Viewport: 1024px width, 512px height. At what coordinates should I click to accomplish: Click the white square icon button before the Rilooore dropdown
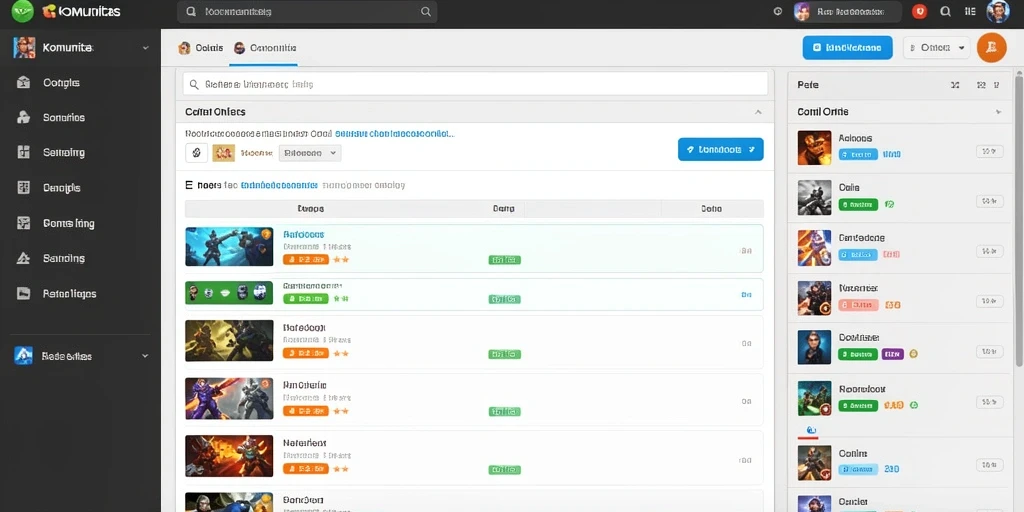tap(197, 153)
